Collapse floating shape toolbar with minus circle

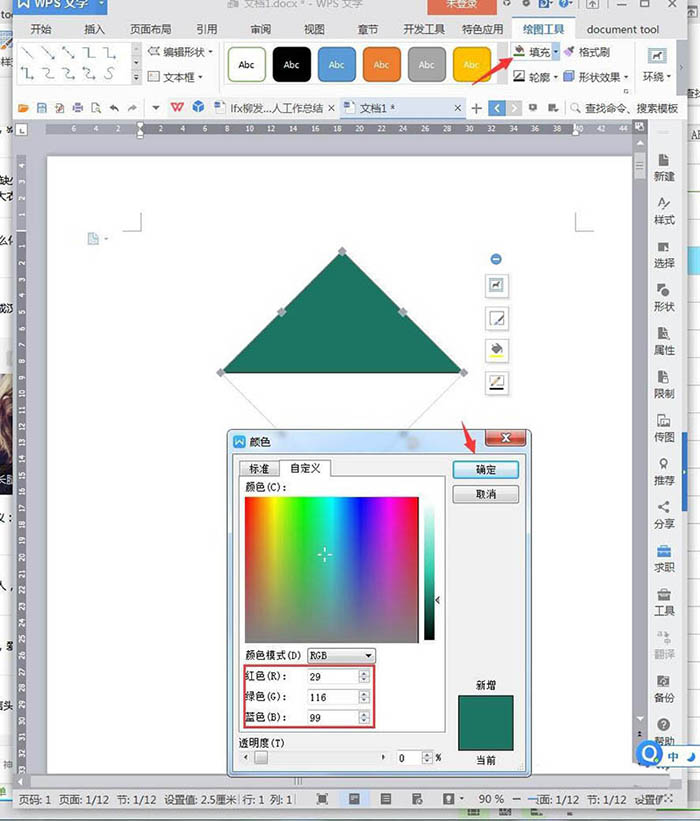point(496,259)
